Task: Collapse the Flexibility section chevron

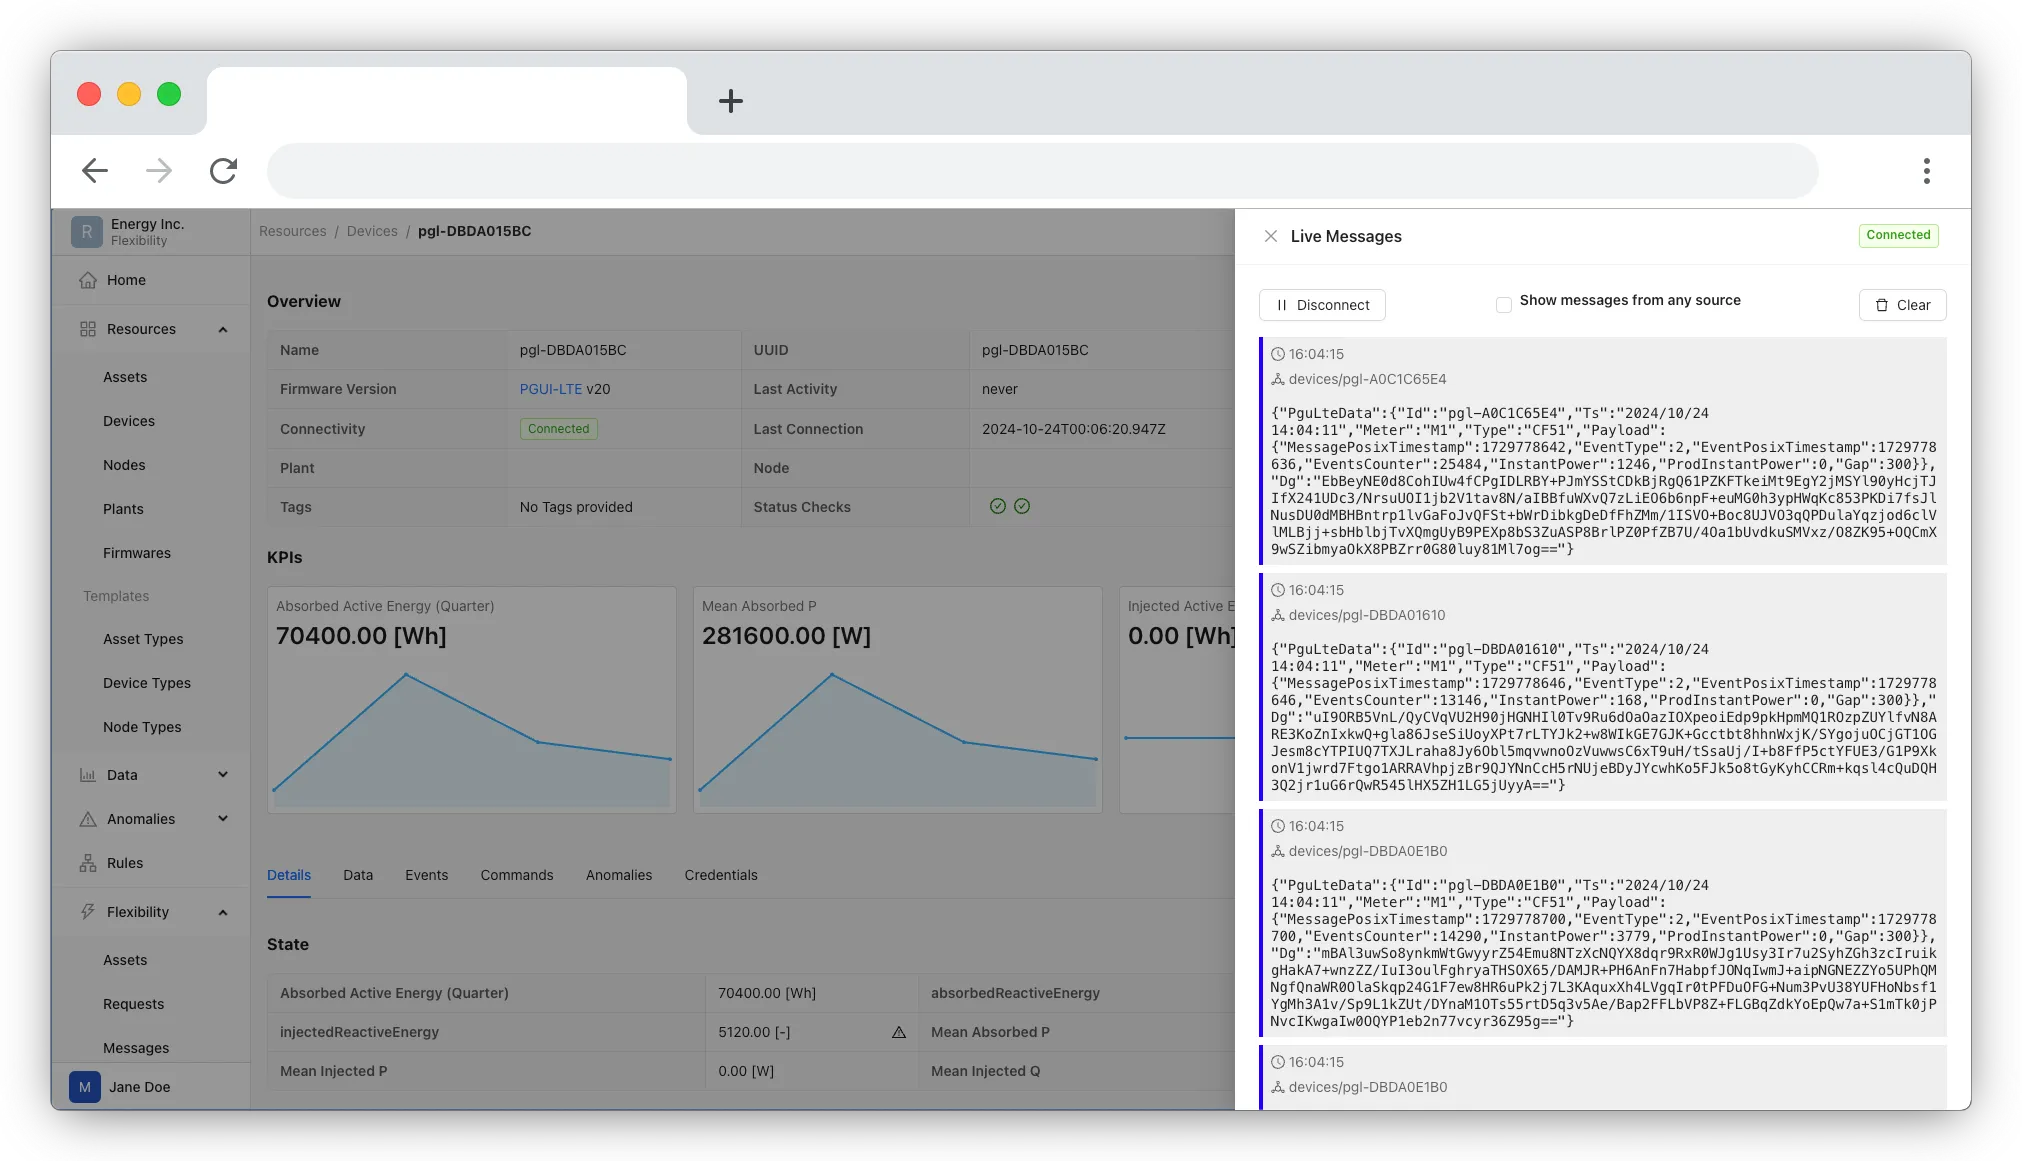Action: [x=223, y=912]
